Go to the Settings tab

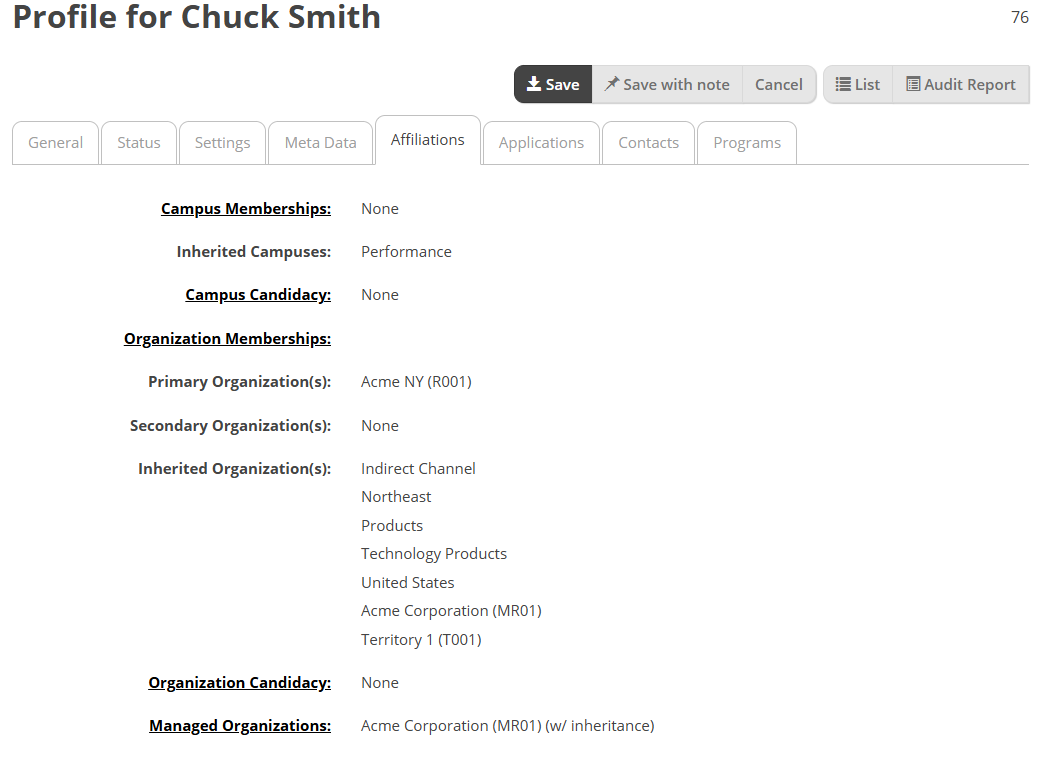tap(222, 143)
